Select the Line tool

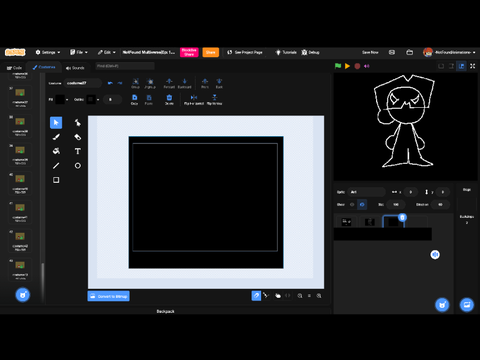56,166
